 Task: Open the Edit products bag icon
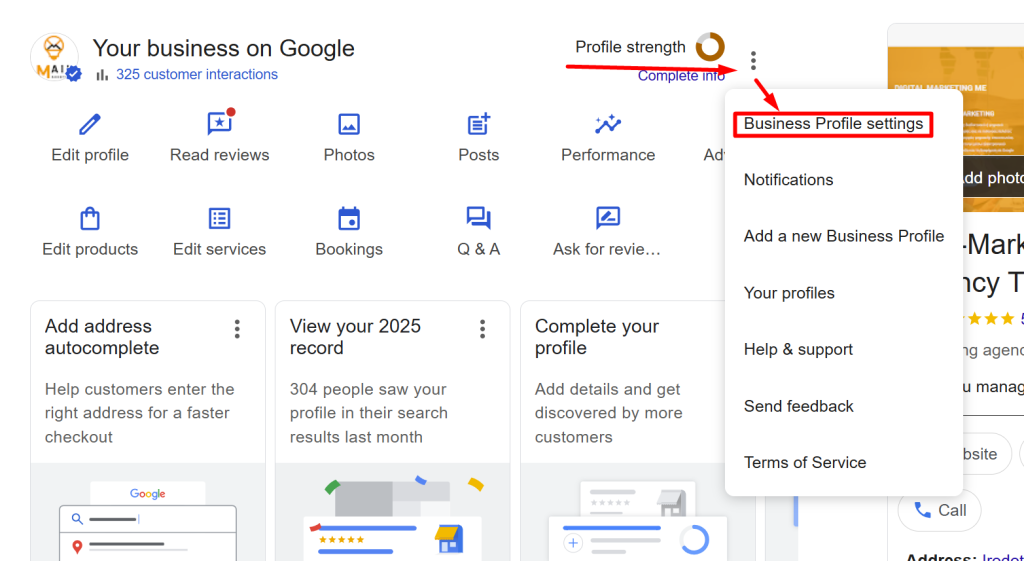(x=90, y=219)
